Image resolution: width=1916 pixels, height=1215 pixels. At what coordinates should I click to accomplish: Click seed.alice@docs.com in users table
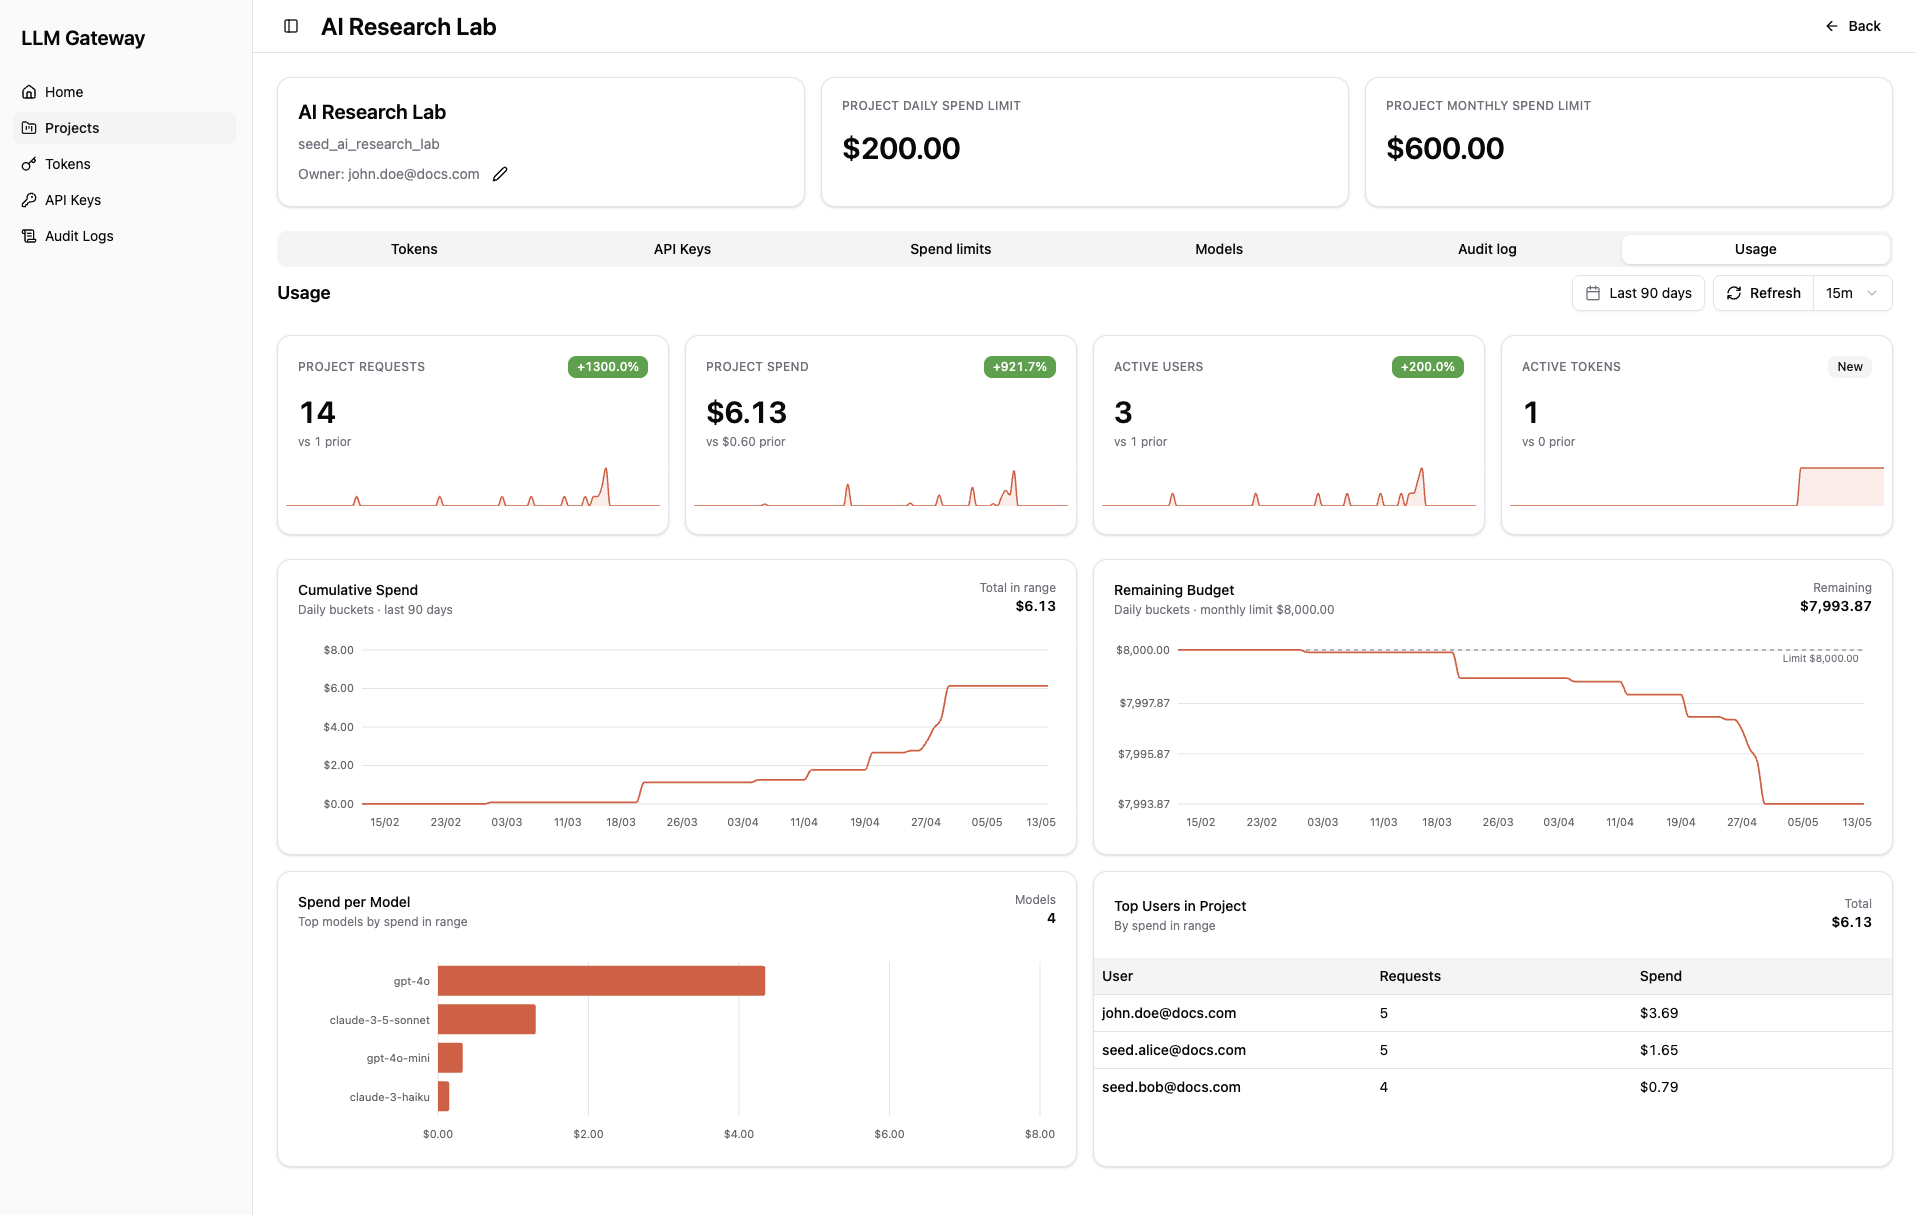(1174, 1050)
